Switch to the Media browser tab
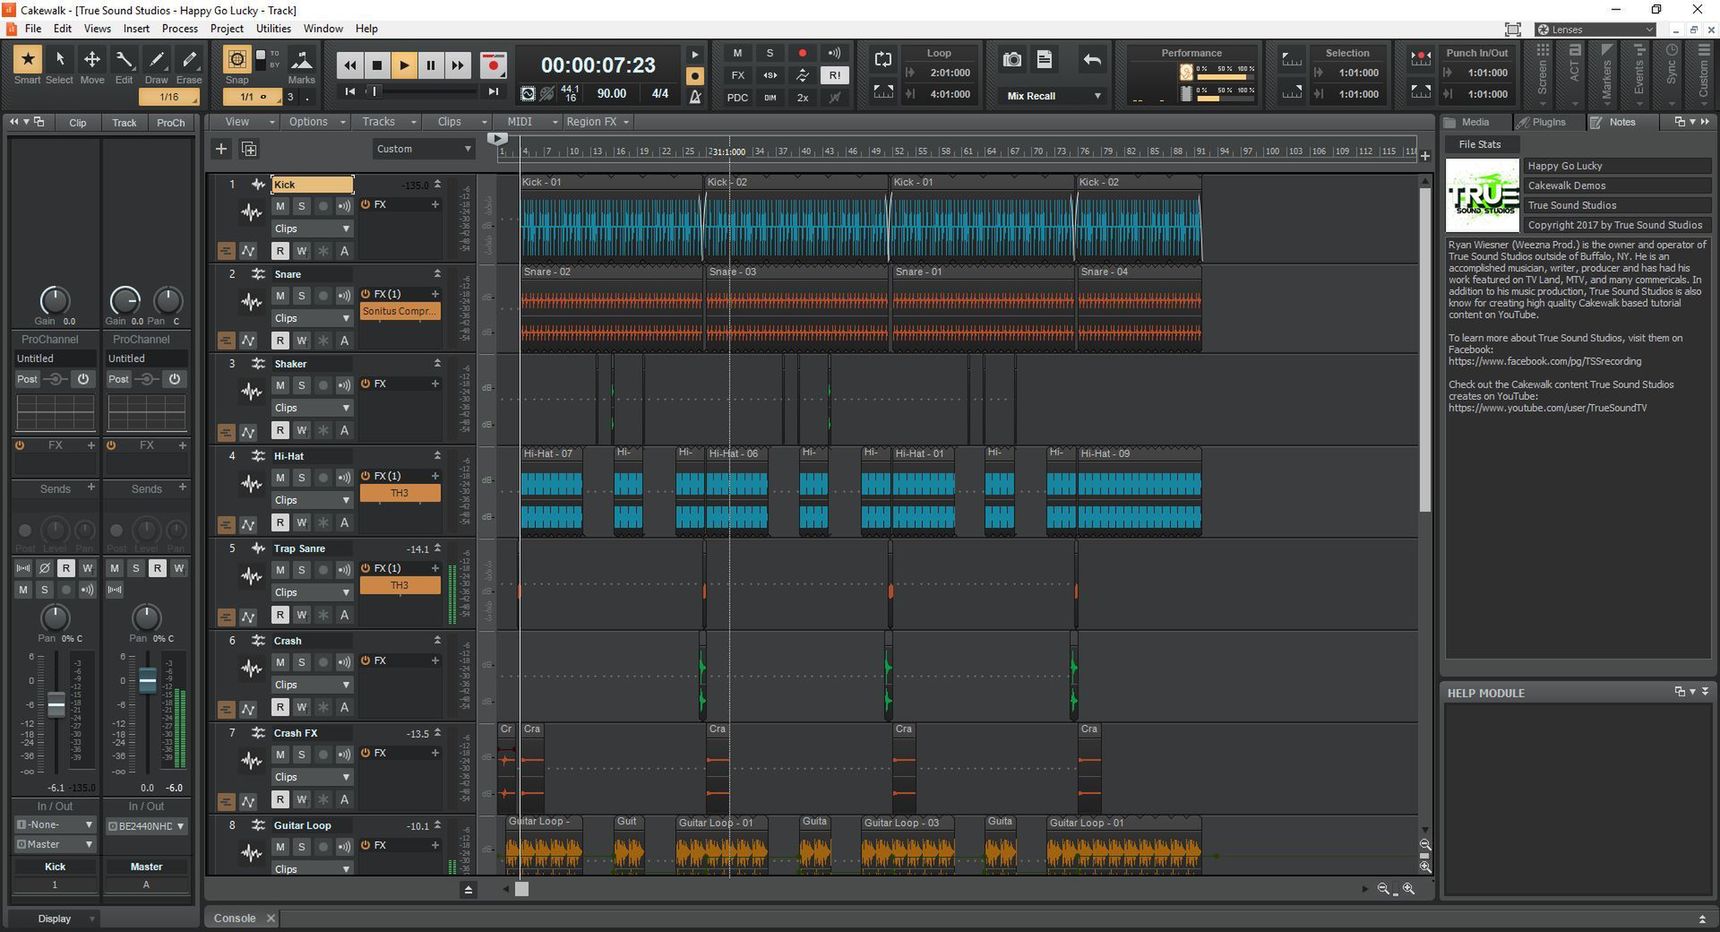Image resolution: width=1720 pixels, height=932 pixels. [x=1475, y=122]
